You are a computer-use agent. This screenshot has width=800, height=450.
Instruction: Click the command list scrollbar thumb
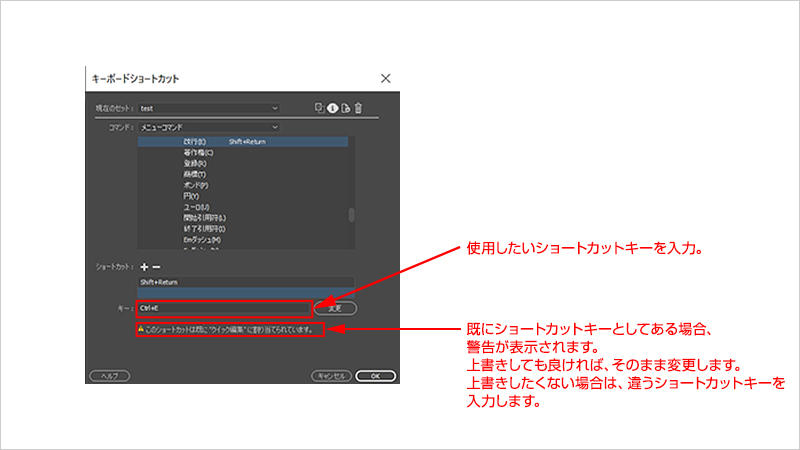352,215
